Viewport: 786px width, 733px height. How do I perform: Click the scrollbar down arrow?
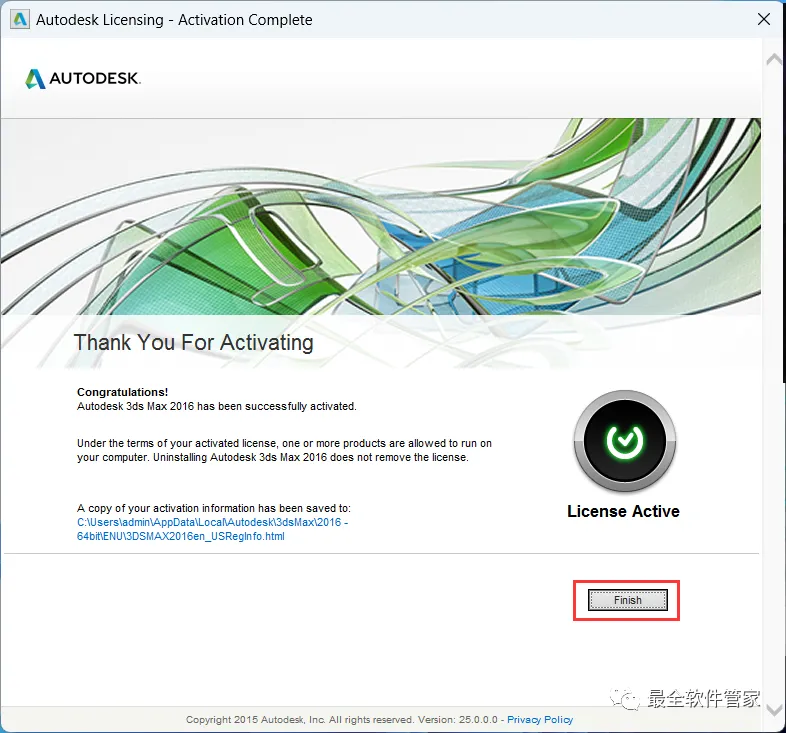(774, 710)
